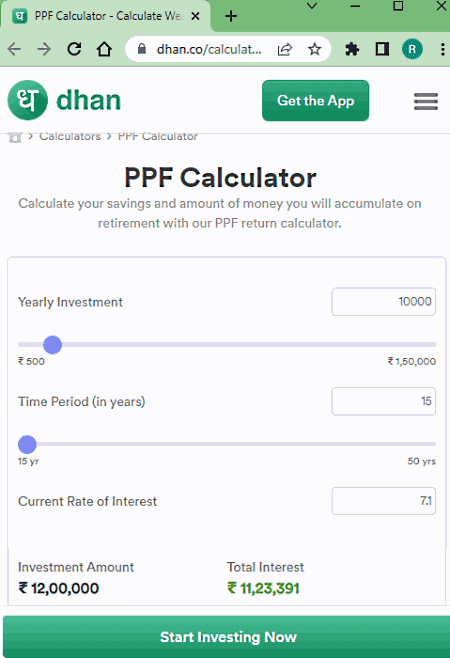Open the Chrome three-dot menu
The width and height of the screenshot is (450, 658).
pos(442,49)
